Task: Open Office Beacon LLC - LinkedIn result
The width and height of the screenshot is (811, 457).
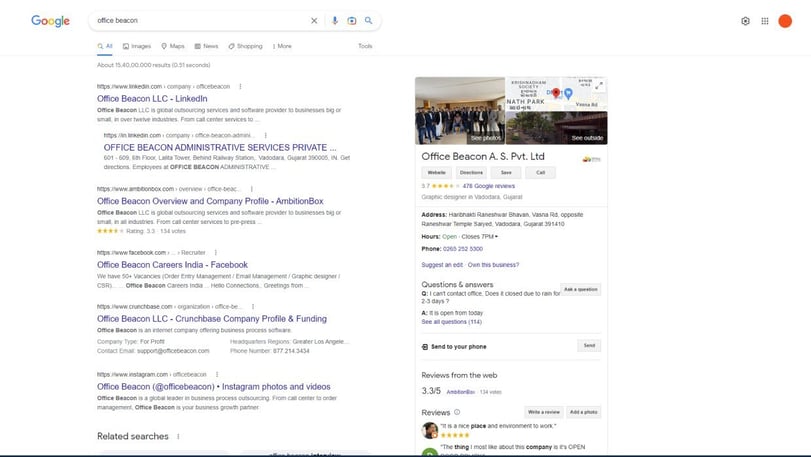Action: (x=152, y=99)
